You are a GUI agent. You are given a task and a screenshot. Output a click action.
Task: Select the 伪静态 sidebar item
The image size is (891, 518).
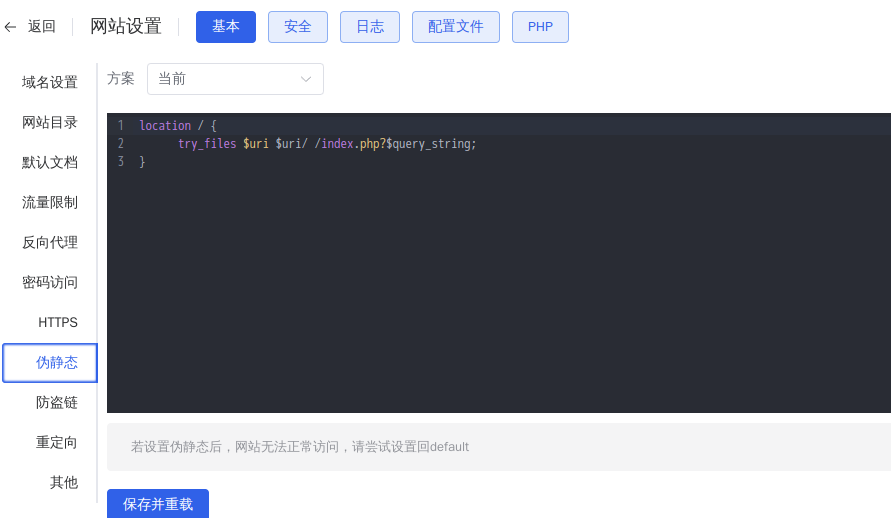point(50,362)
